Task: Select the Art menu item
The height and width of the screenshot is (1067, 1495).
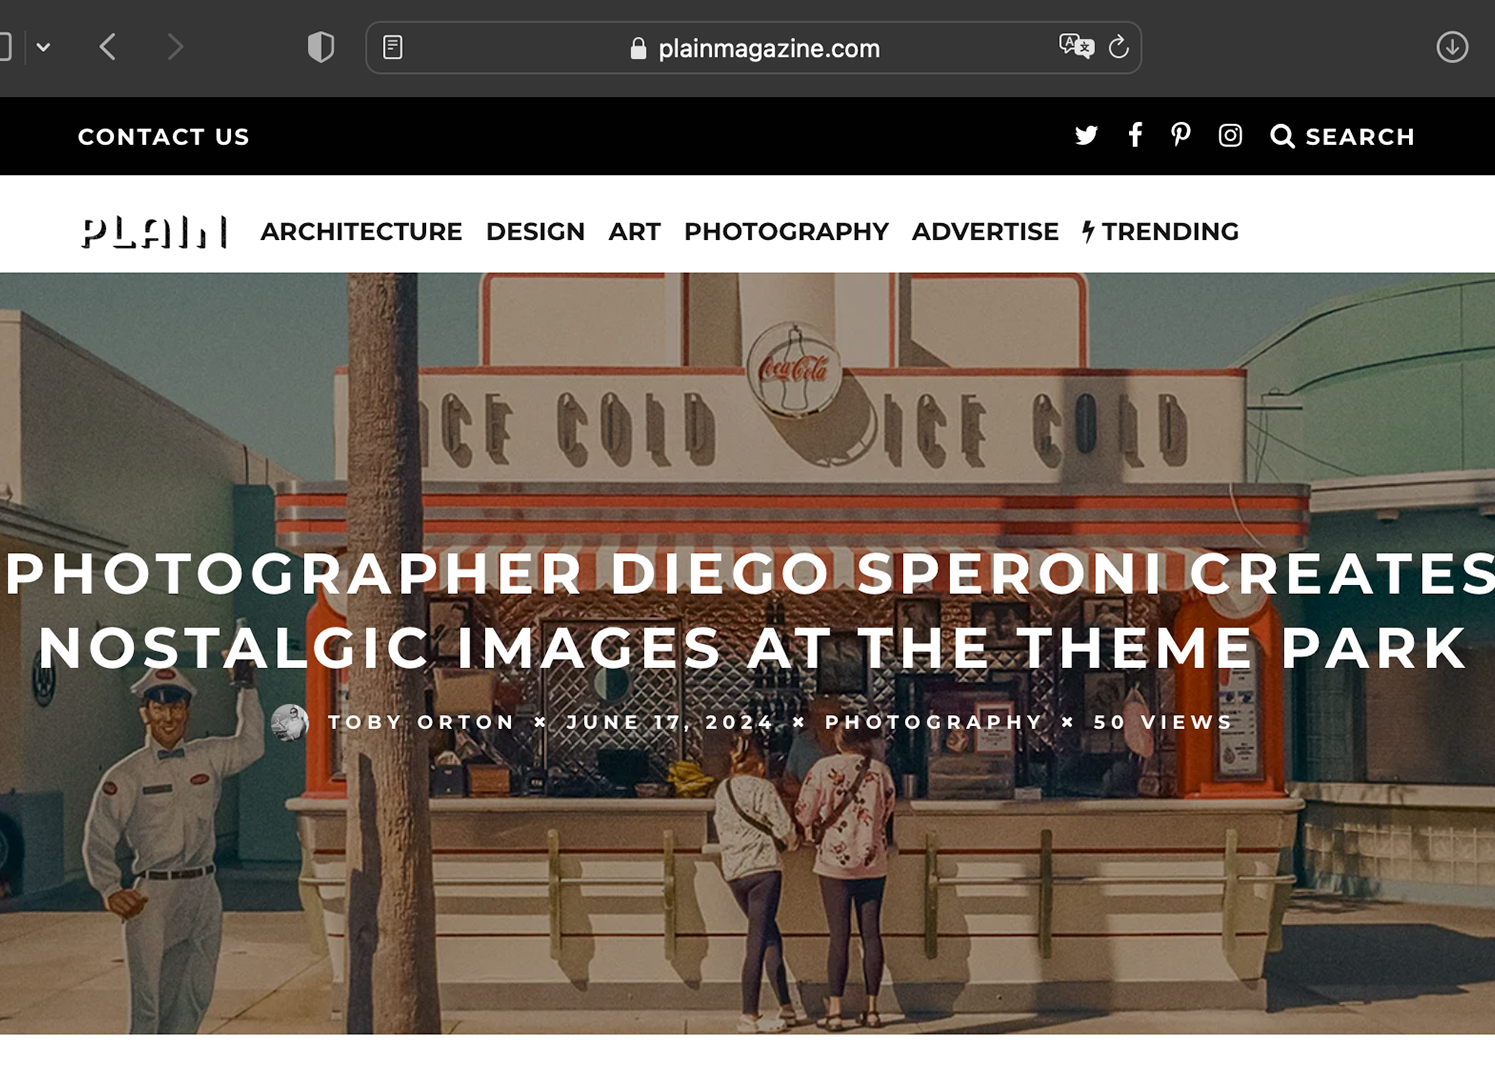Action: coord(634,232)
